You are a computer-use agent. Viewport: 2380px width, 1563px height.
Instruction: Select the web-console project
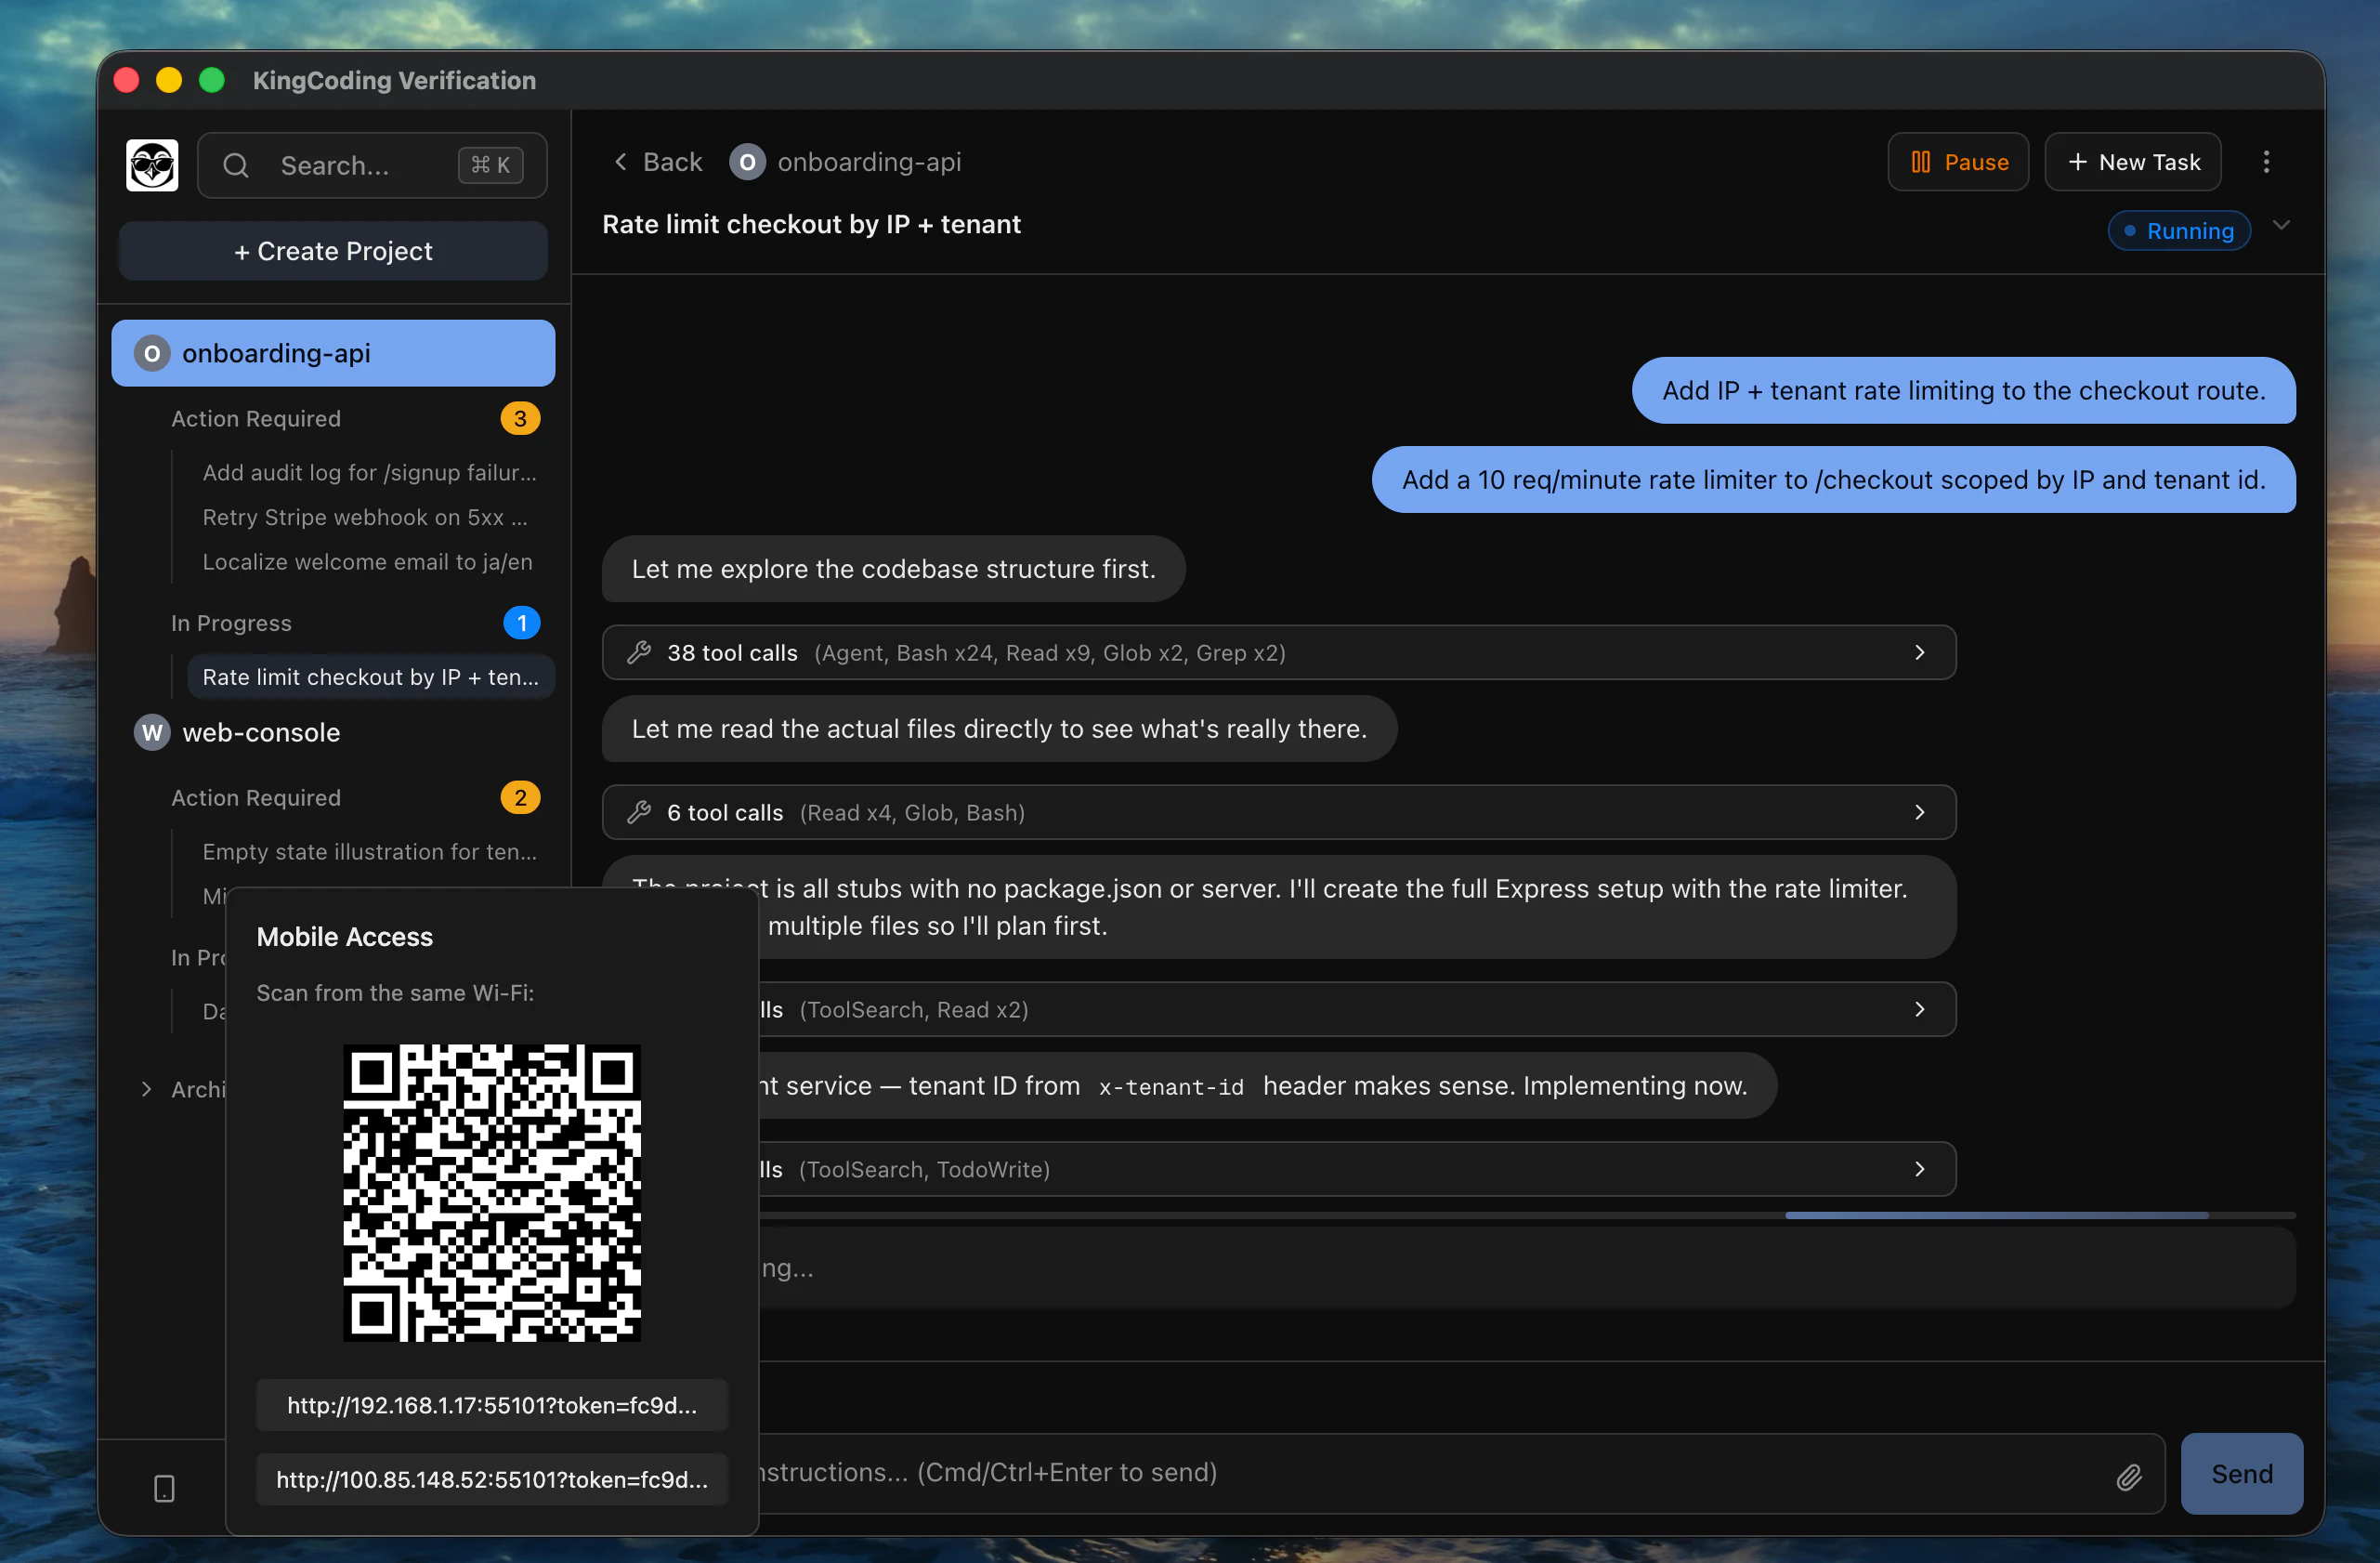[260, 732]
